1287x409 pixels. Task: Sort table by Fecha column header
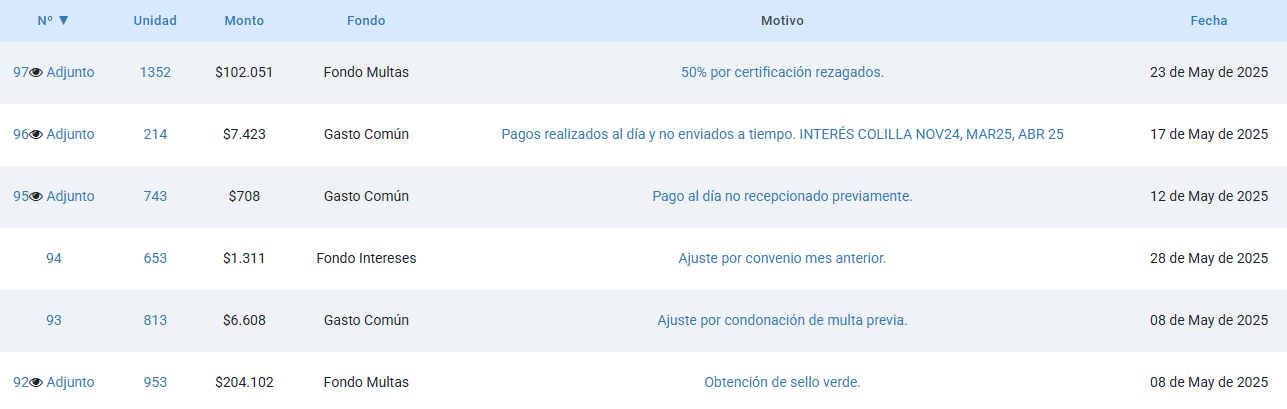click(x=1208, y=21)
